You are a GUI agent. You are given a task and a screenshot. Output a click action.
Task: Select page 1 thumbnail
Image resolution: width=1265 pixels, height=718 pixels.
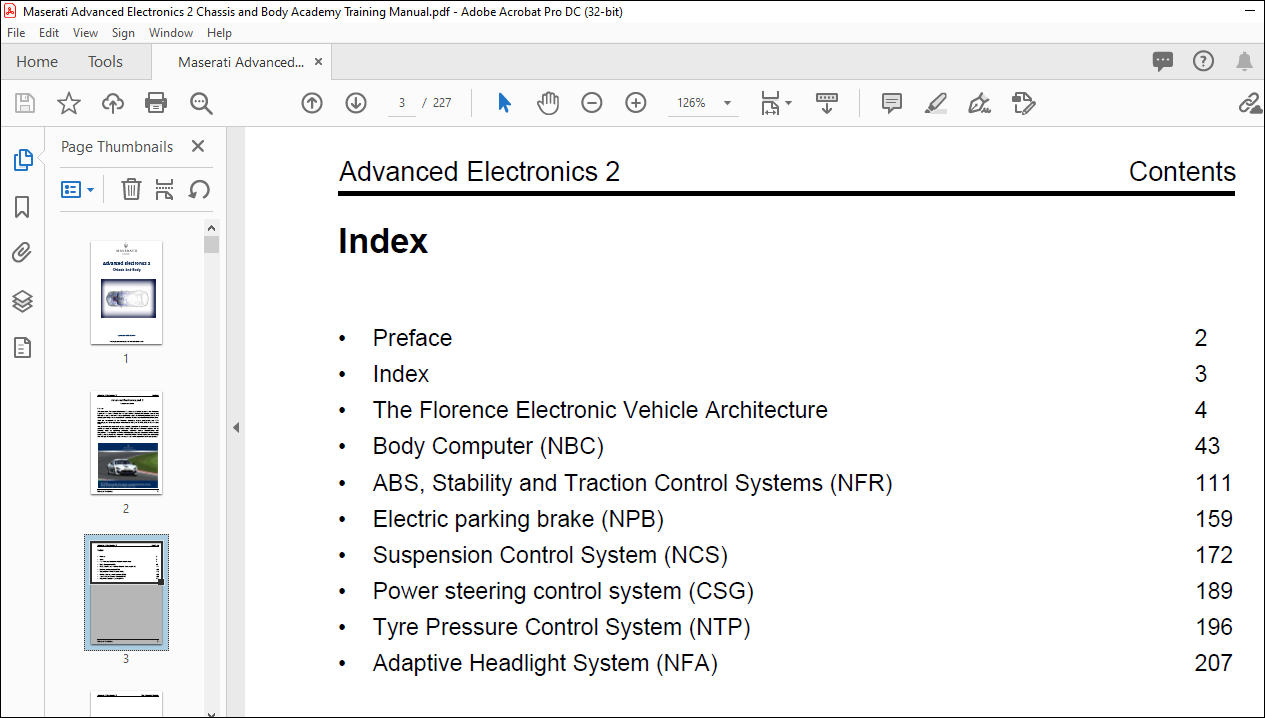pos(126,292)
